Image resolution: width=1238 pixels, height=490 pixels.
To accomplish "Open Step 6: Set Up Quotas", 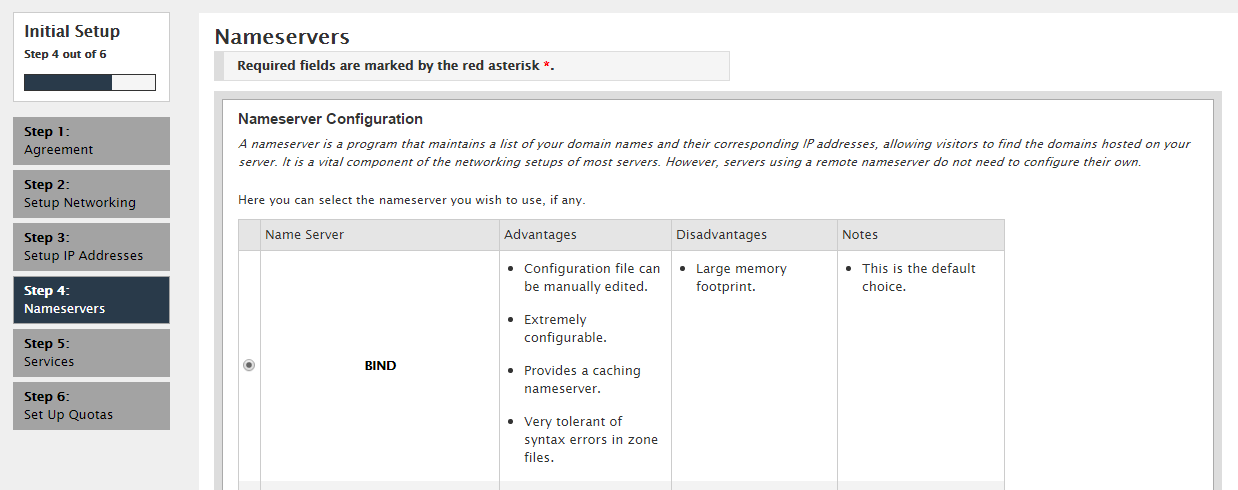I will [91, 406].
